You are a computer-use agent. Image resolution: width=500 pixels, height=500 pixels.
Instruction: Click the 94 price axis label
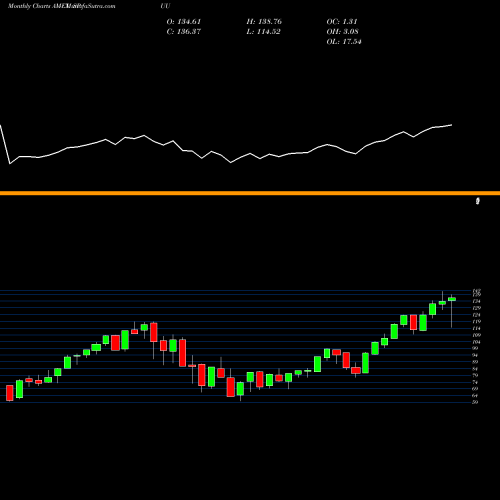coord(475,355)
